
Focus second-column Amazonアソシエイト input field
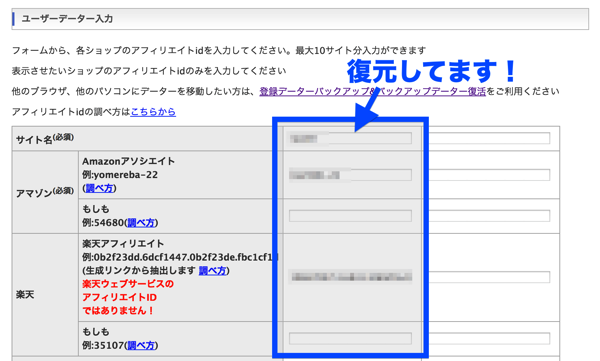489,175
